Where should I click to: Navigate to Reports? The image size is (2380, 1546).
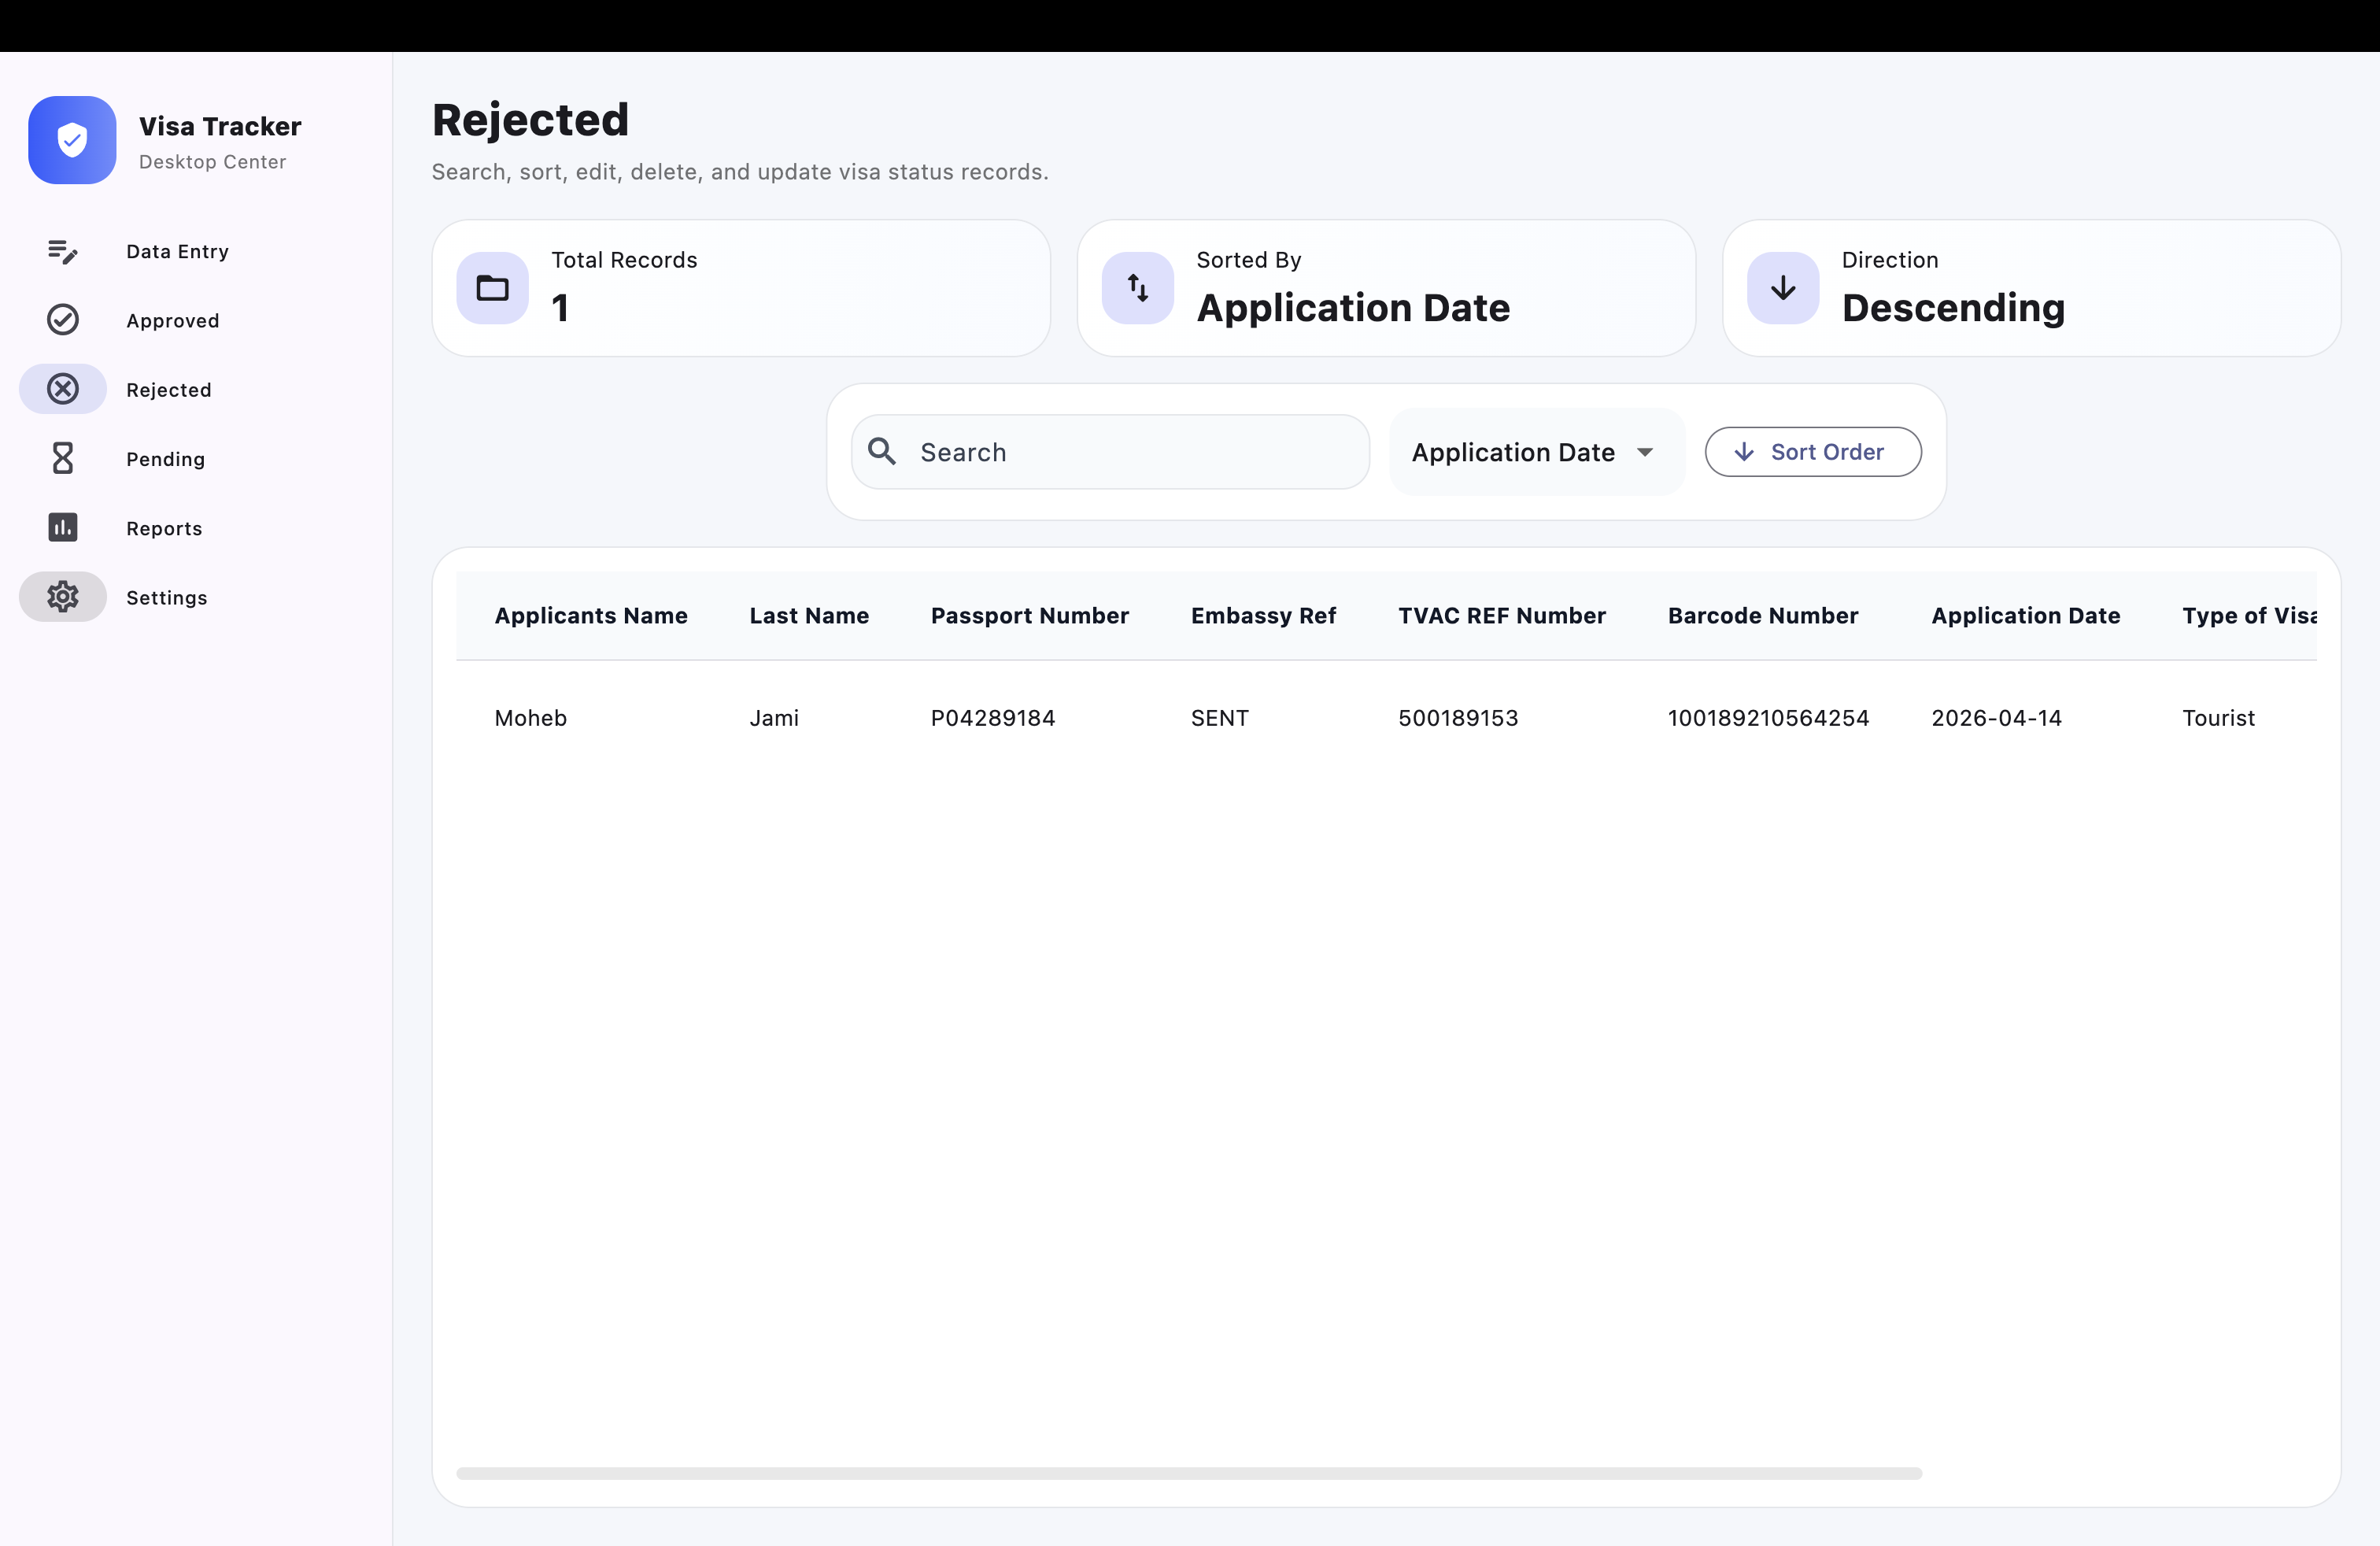click(164, 528)
